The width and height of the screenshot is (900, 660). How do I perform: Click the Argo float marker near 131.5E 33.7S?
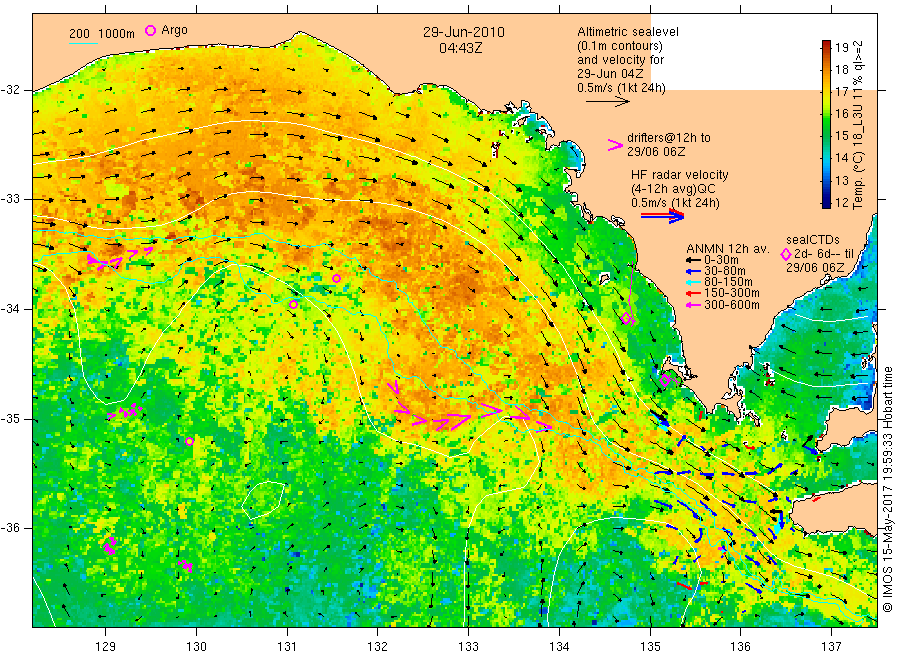pos(336,278)
